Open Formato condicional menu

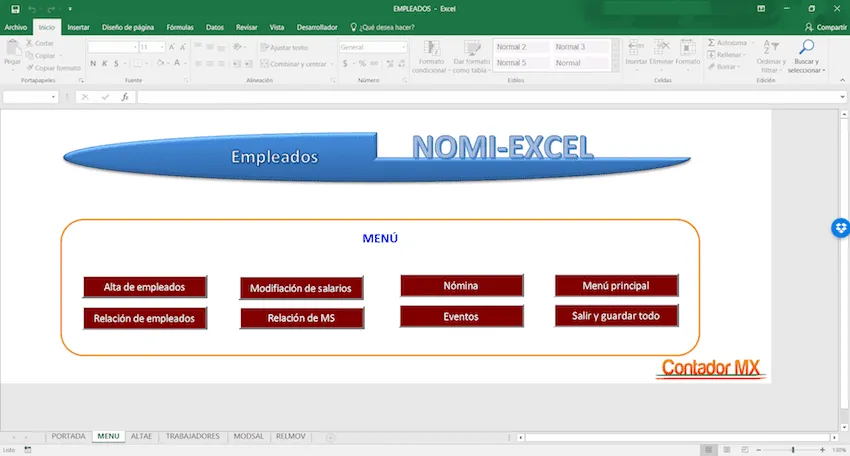tap(432, 56)
